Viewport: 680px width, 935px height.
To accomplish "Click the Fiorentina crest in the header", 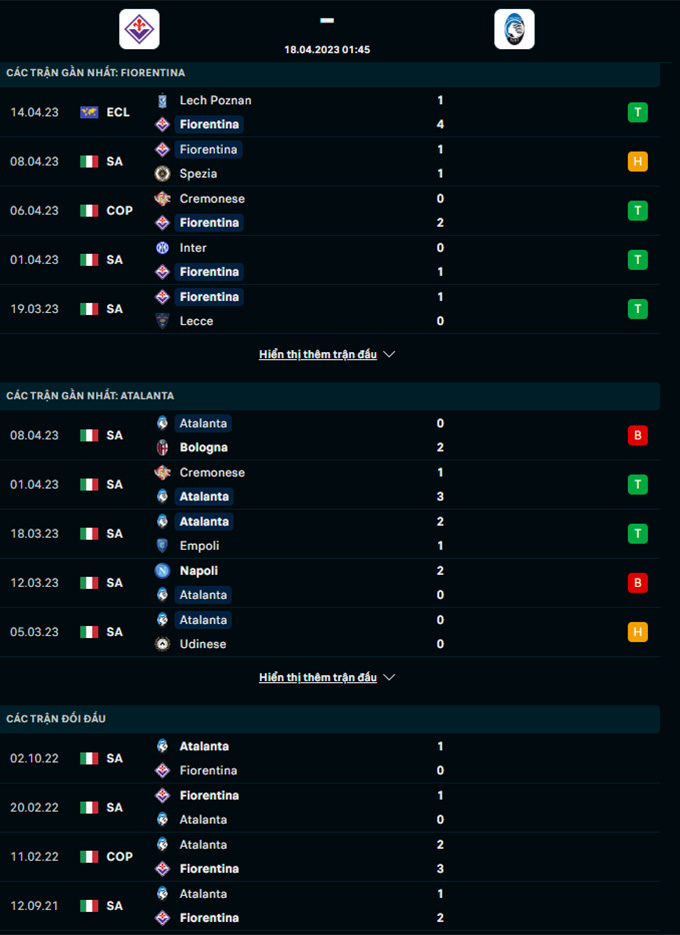I will click(x=139, y=29).
